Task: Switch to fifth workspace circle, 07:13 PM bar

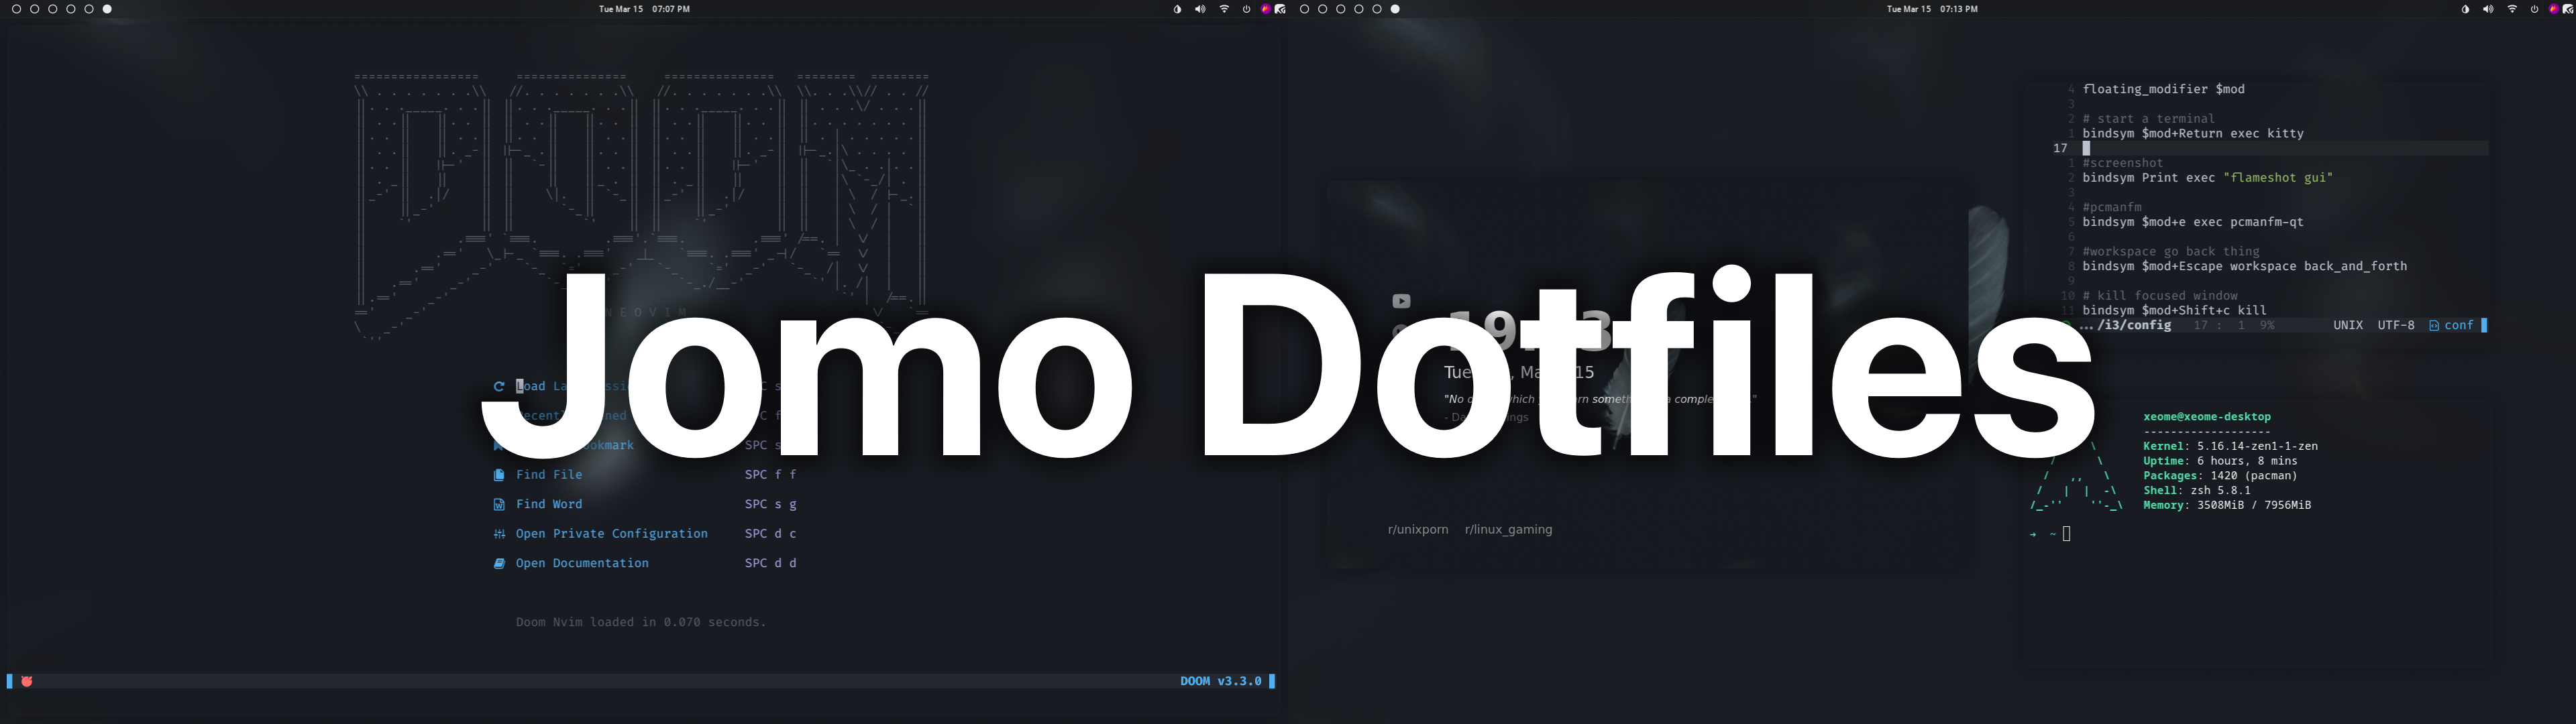Action: (1377, 9)
